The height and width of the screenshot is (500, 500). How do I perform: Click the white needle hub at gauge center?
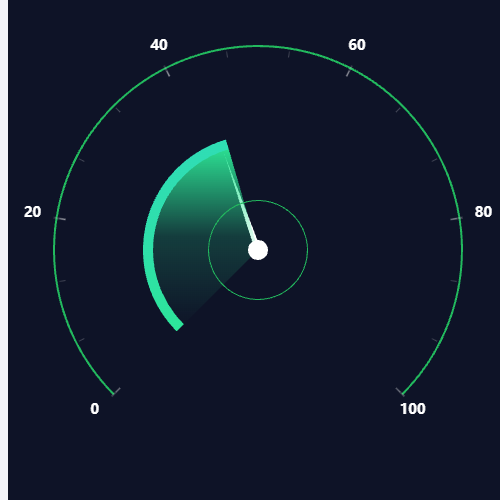258,250
